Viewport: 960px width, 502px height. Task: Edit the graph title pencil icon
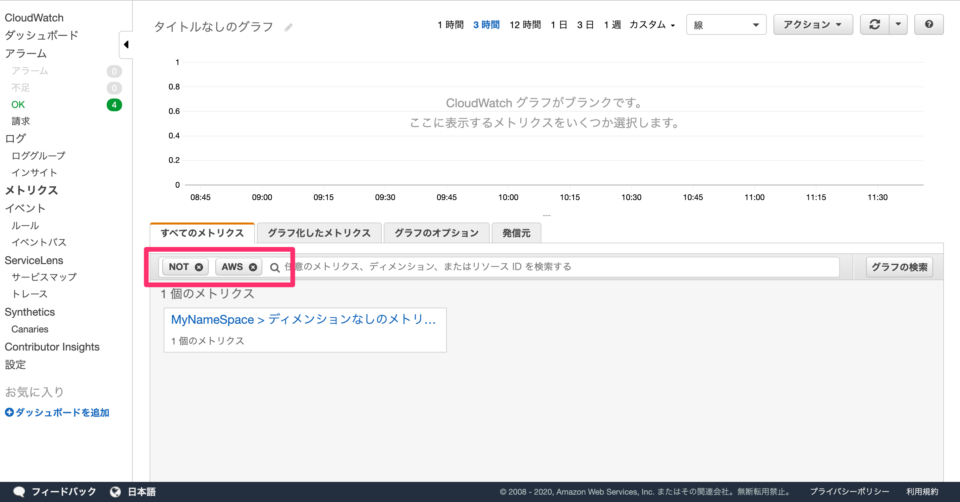pyautogui.click(x=288, y=27)
